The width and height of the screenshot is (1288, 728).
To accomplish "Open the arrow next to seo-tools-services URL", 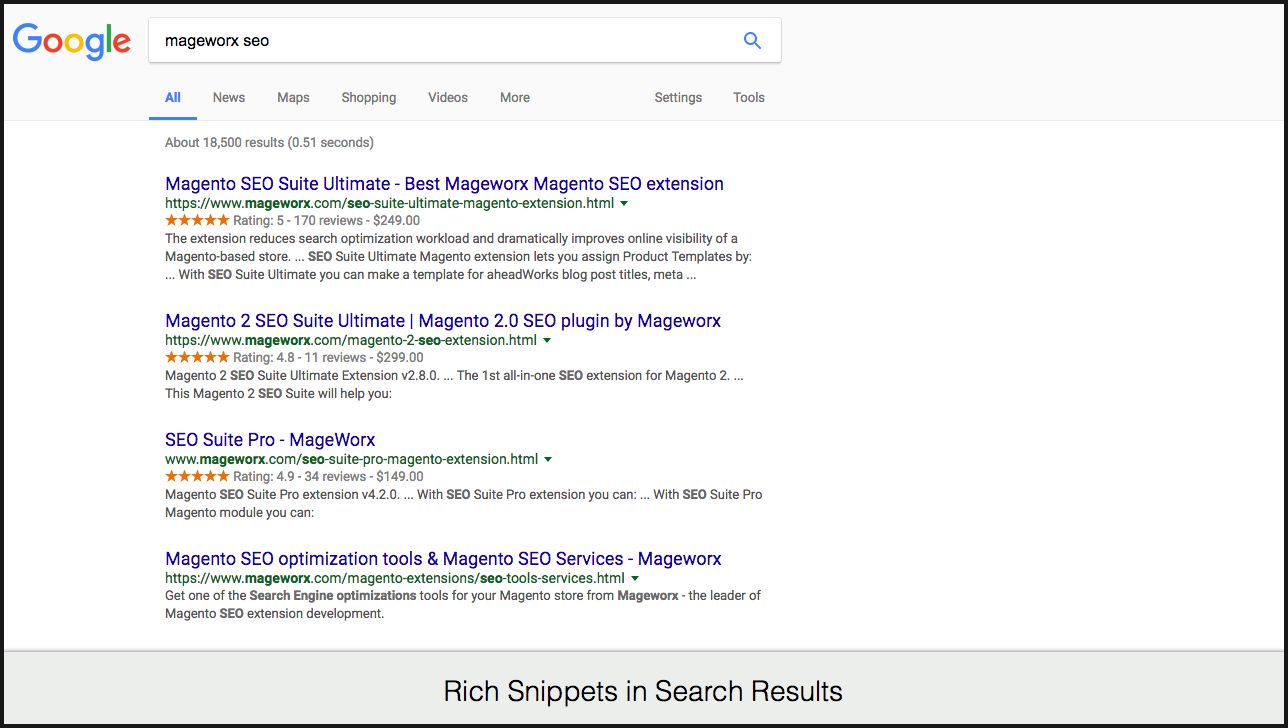I will point(635,579).
